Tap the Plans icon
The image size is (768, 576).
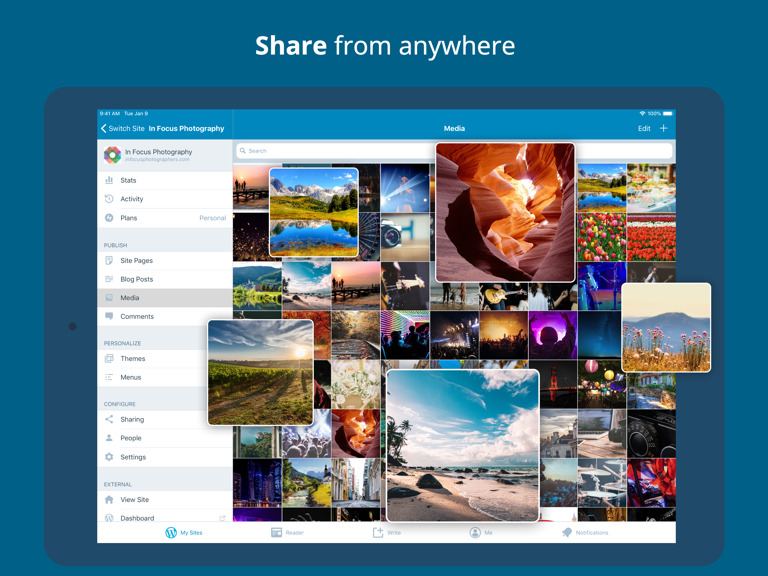point(109,217)
